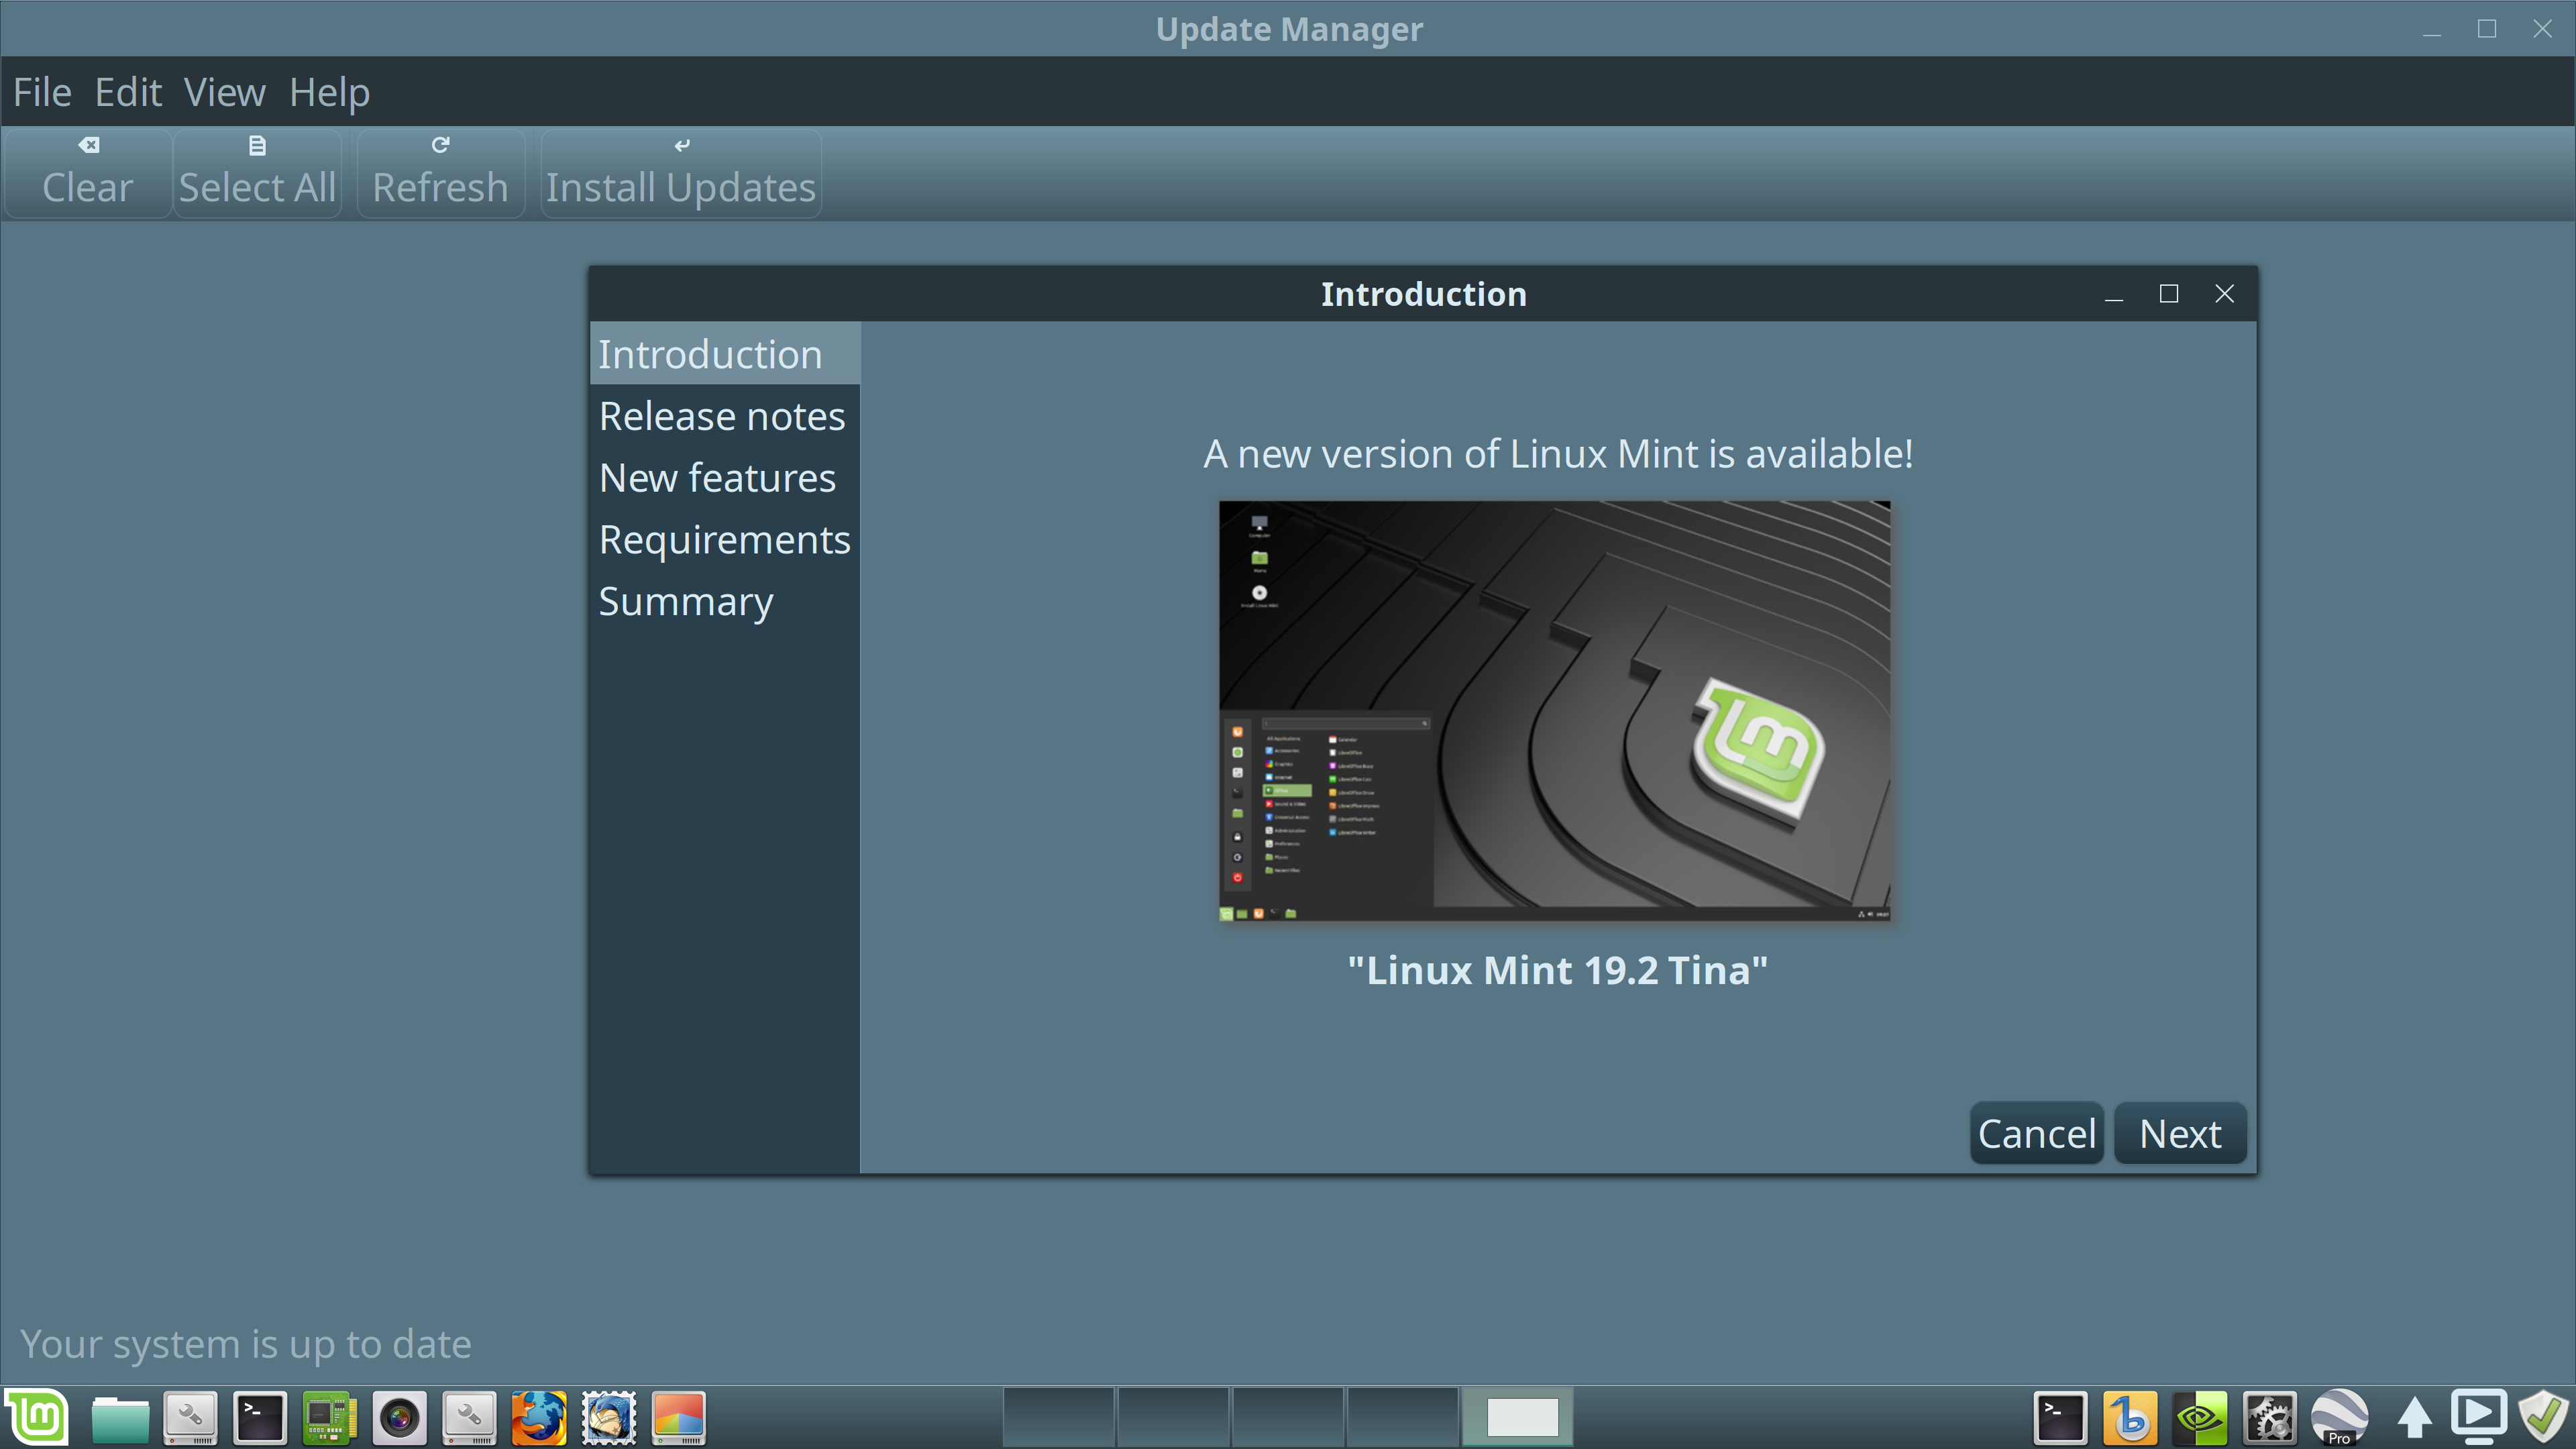
Task: Switch to the fourth workspace in the switcher
Action: pyautogui.click(x=1402, y=1417)
